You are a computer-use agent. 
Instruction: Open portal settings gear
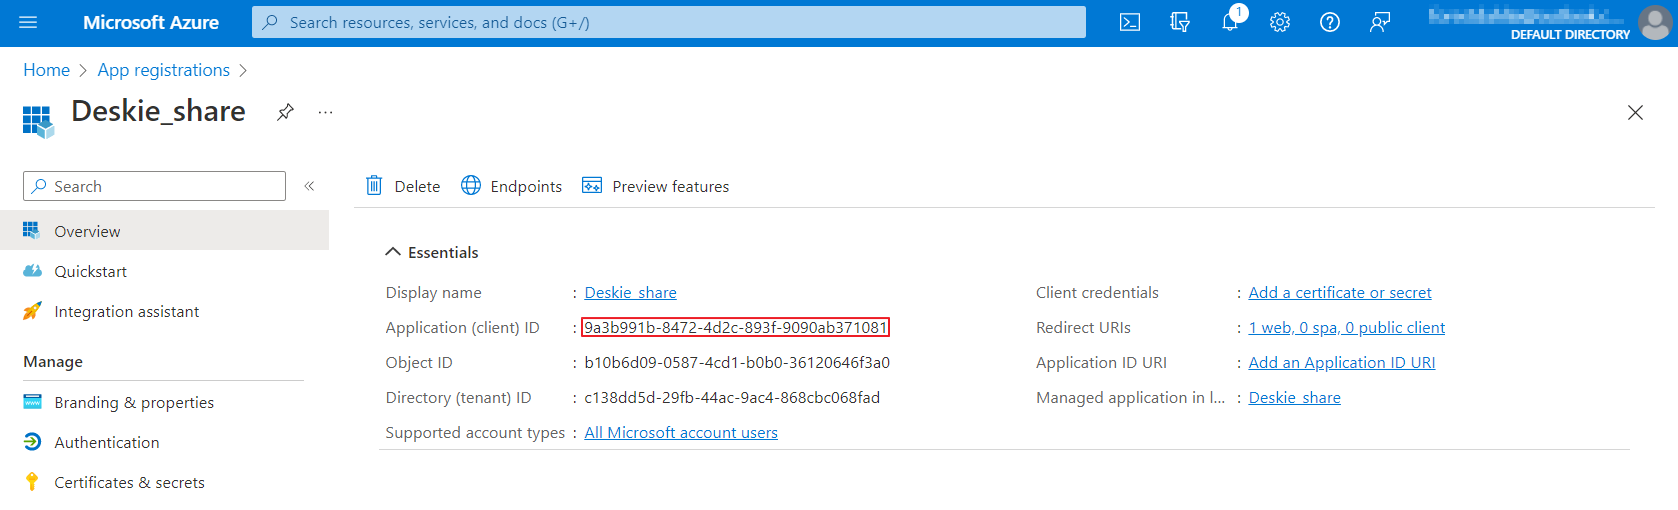pyautogui.click(x=1280, y=22)
